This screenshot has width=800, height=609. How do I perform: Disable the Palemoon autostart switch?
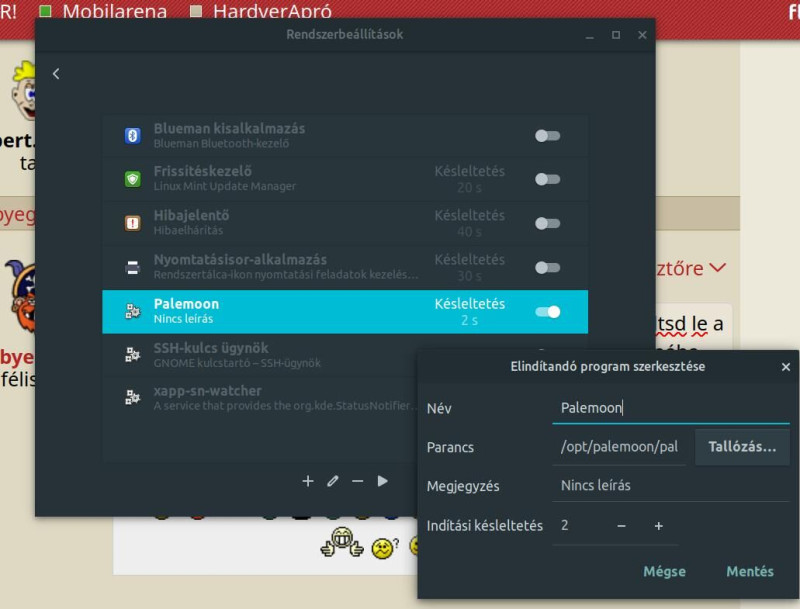pos(547,312)
